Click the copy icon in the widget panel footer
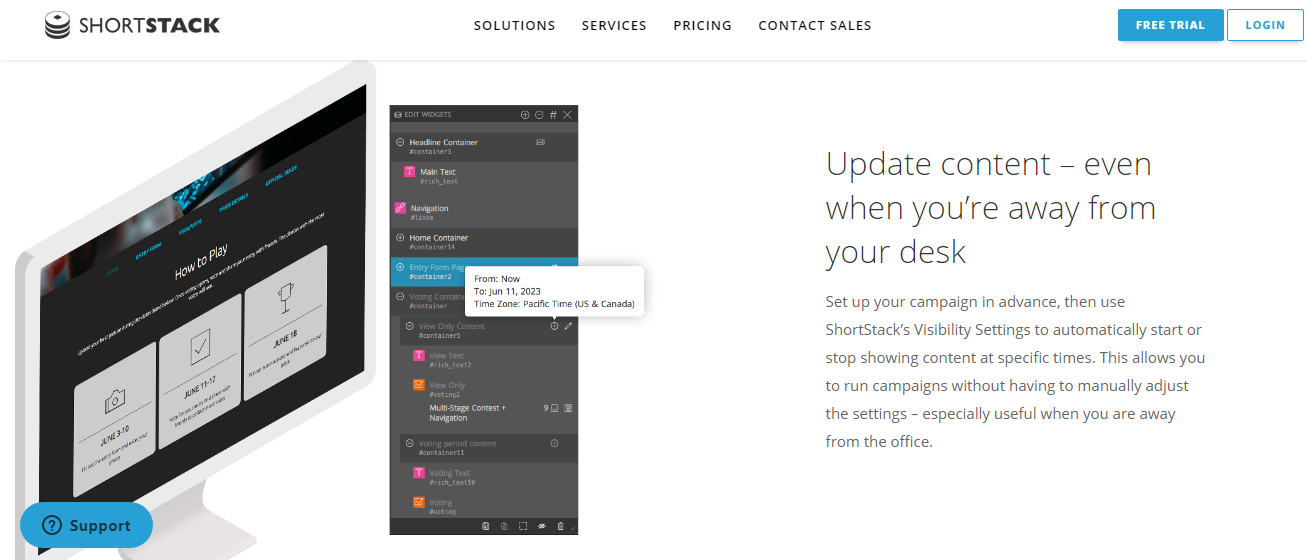This screenshot has height=560, width=1307. pos(486,526)
